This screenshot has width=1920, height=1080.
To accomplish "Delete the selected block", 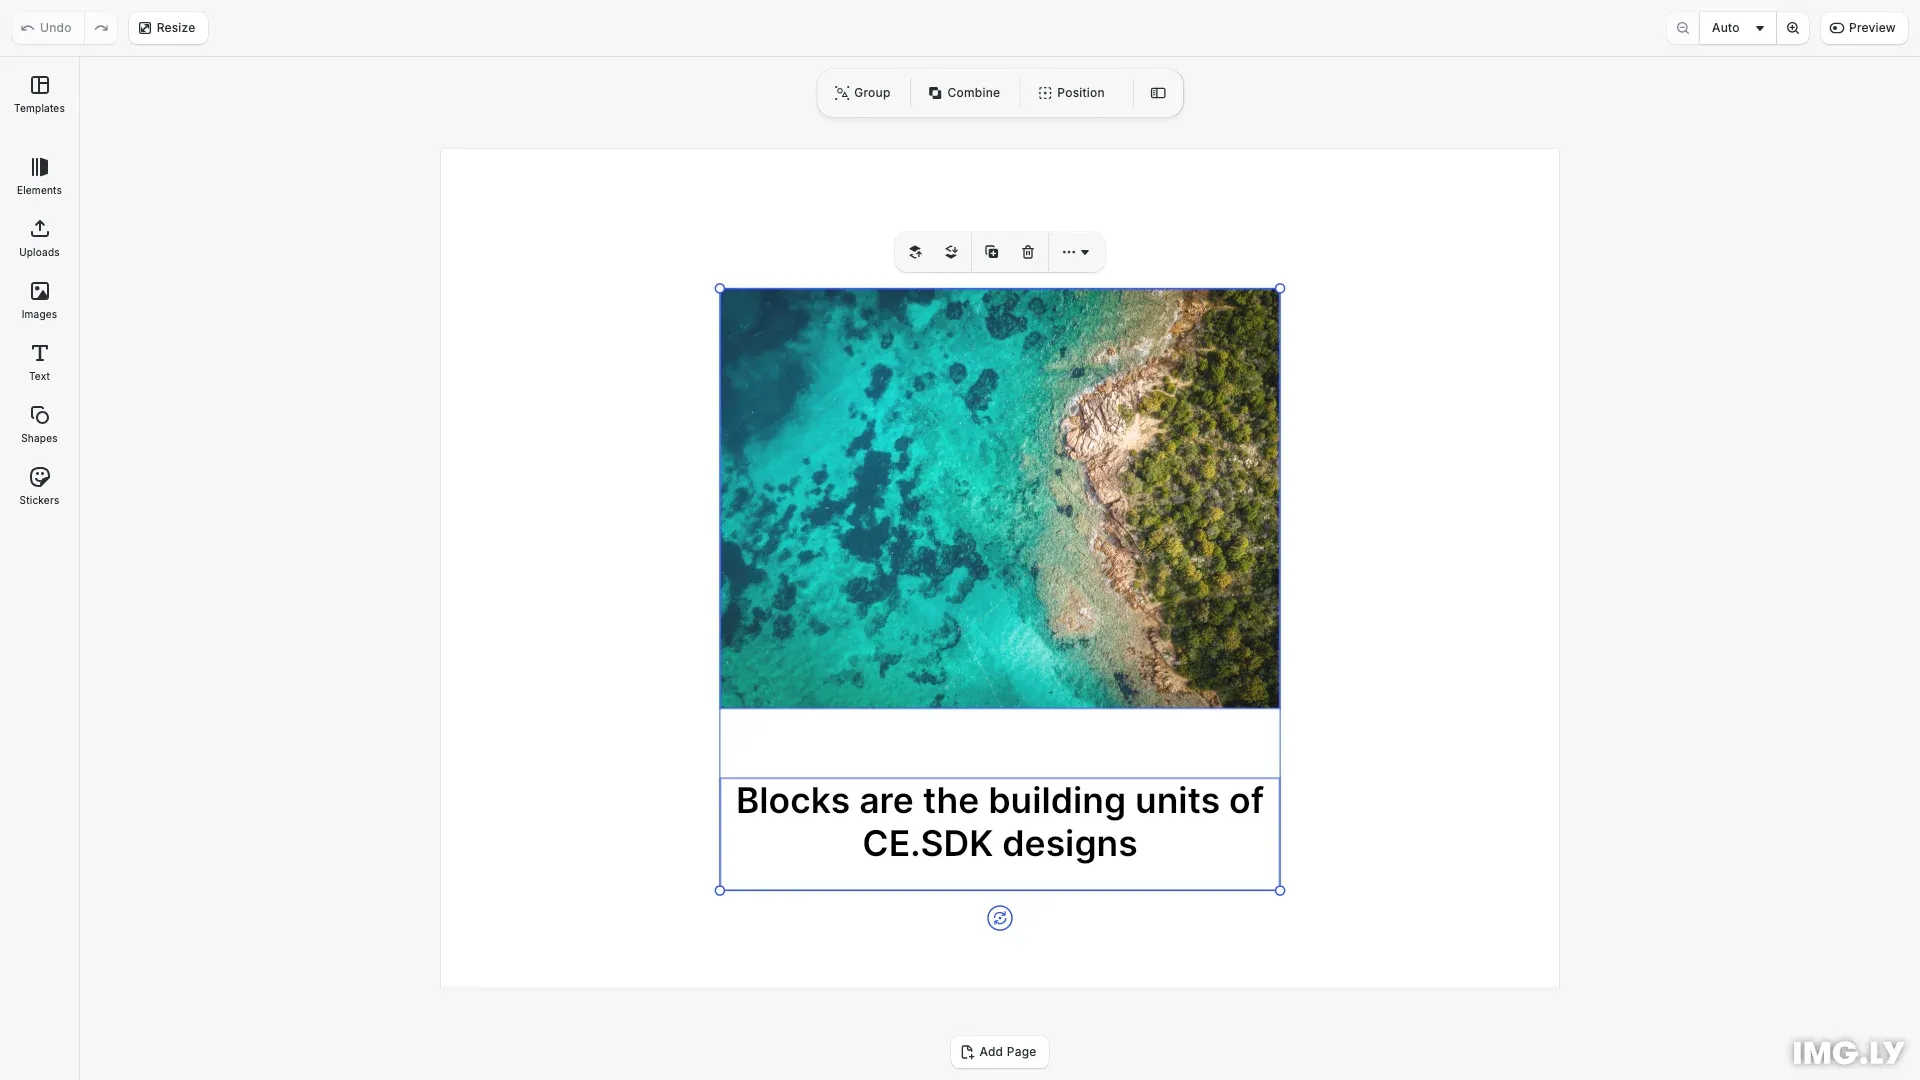I will pos(1028,251).
